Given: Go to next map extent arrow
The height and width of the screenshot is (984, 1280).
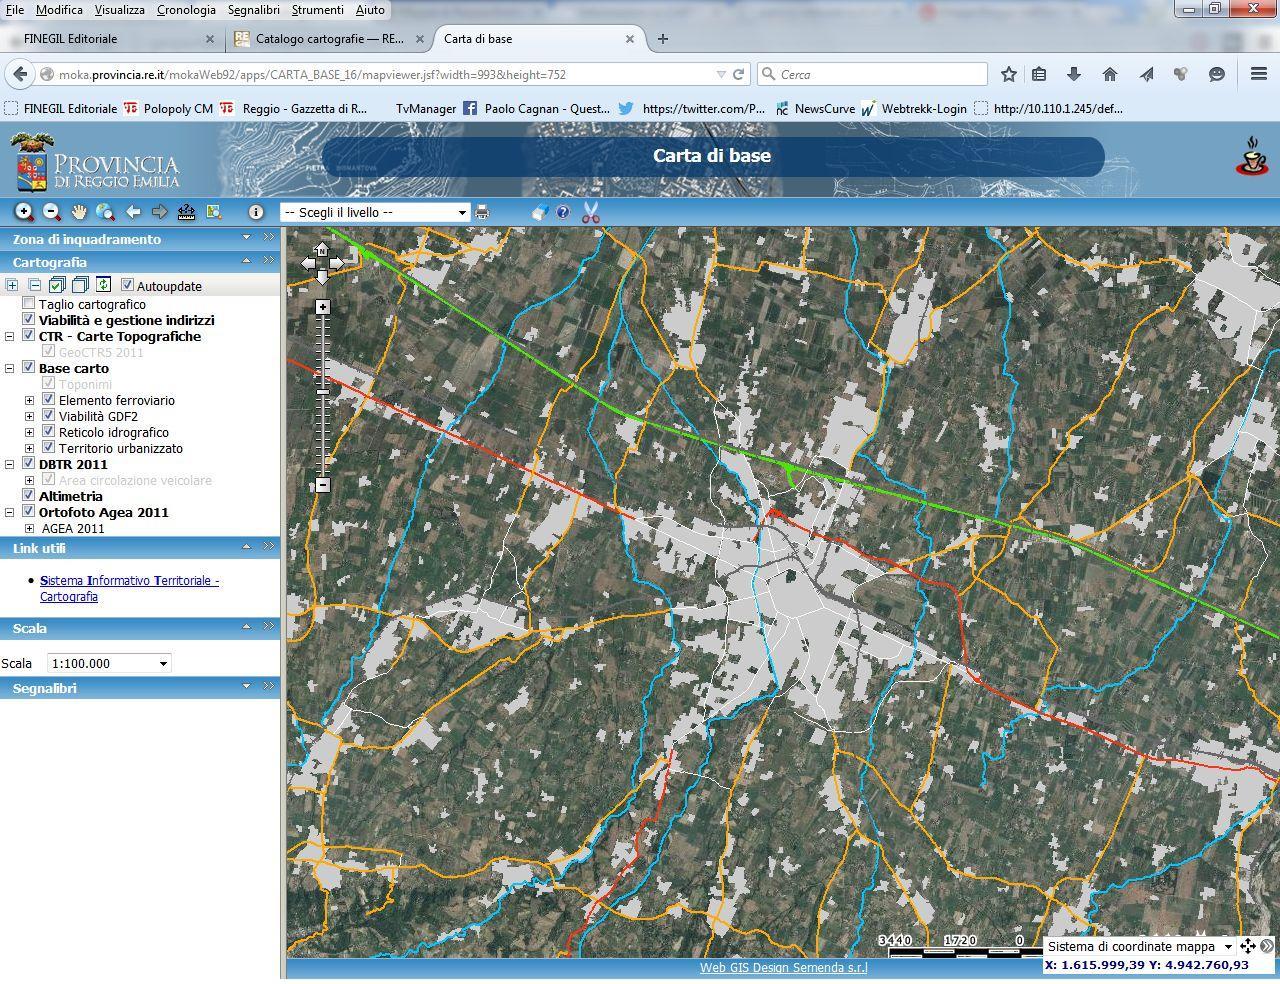Looking at the screenshot, I should point(159,212).
